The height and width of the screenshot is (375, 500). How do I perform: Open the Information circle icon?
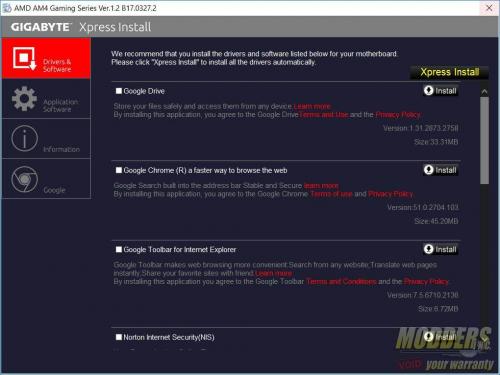(x=24, y=138)
